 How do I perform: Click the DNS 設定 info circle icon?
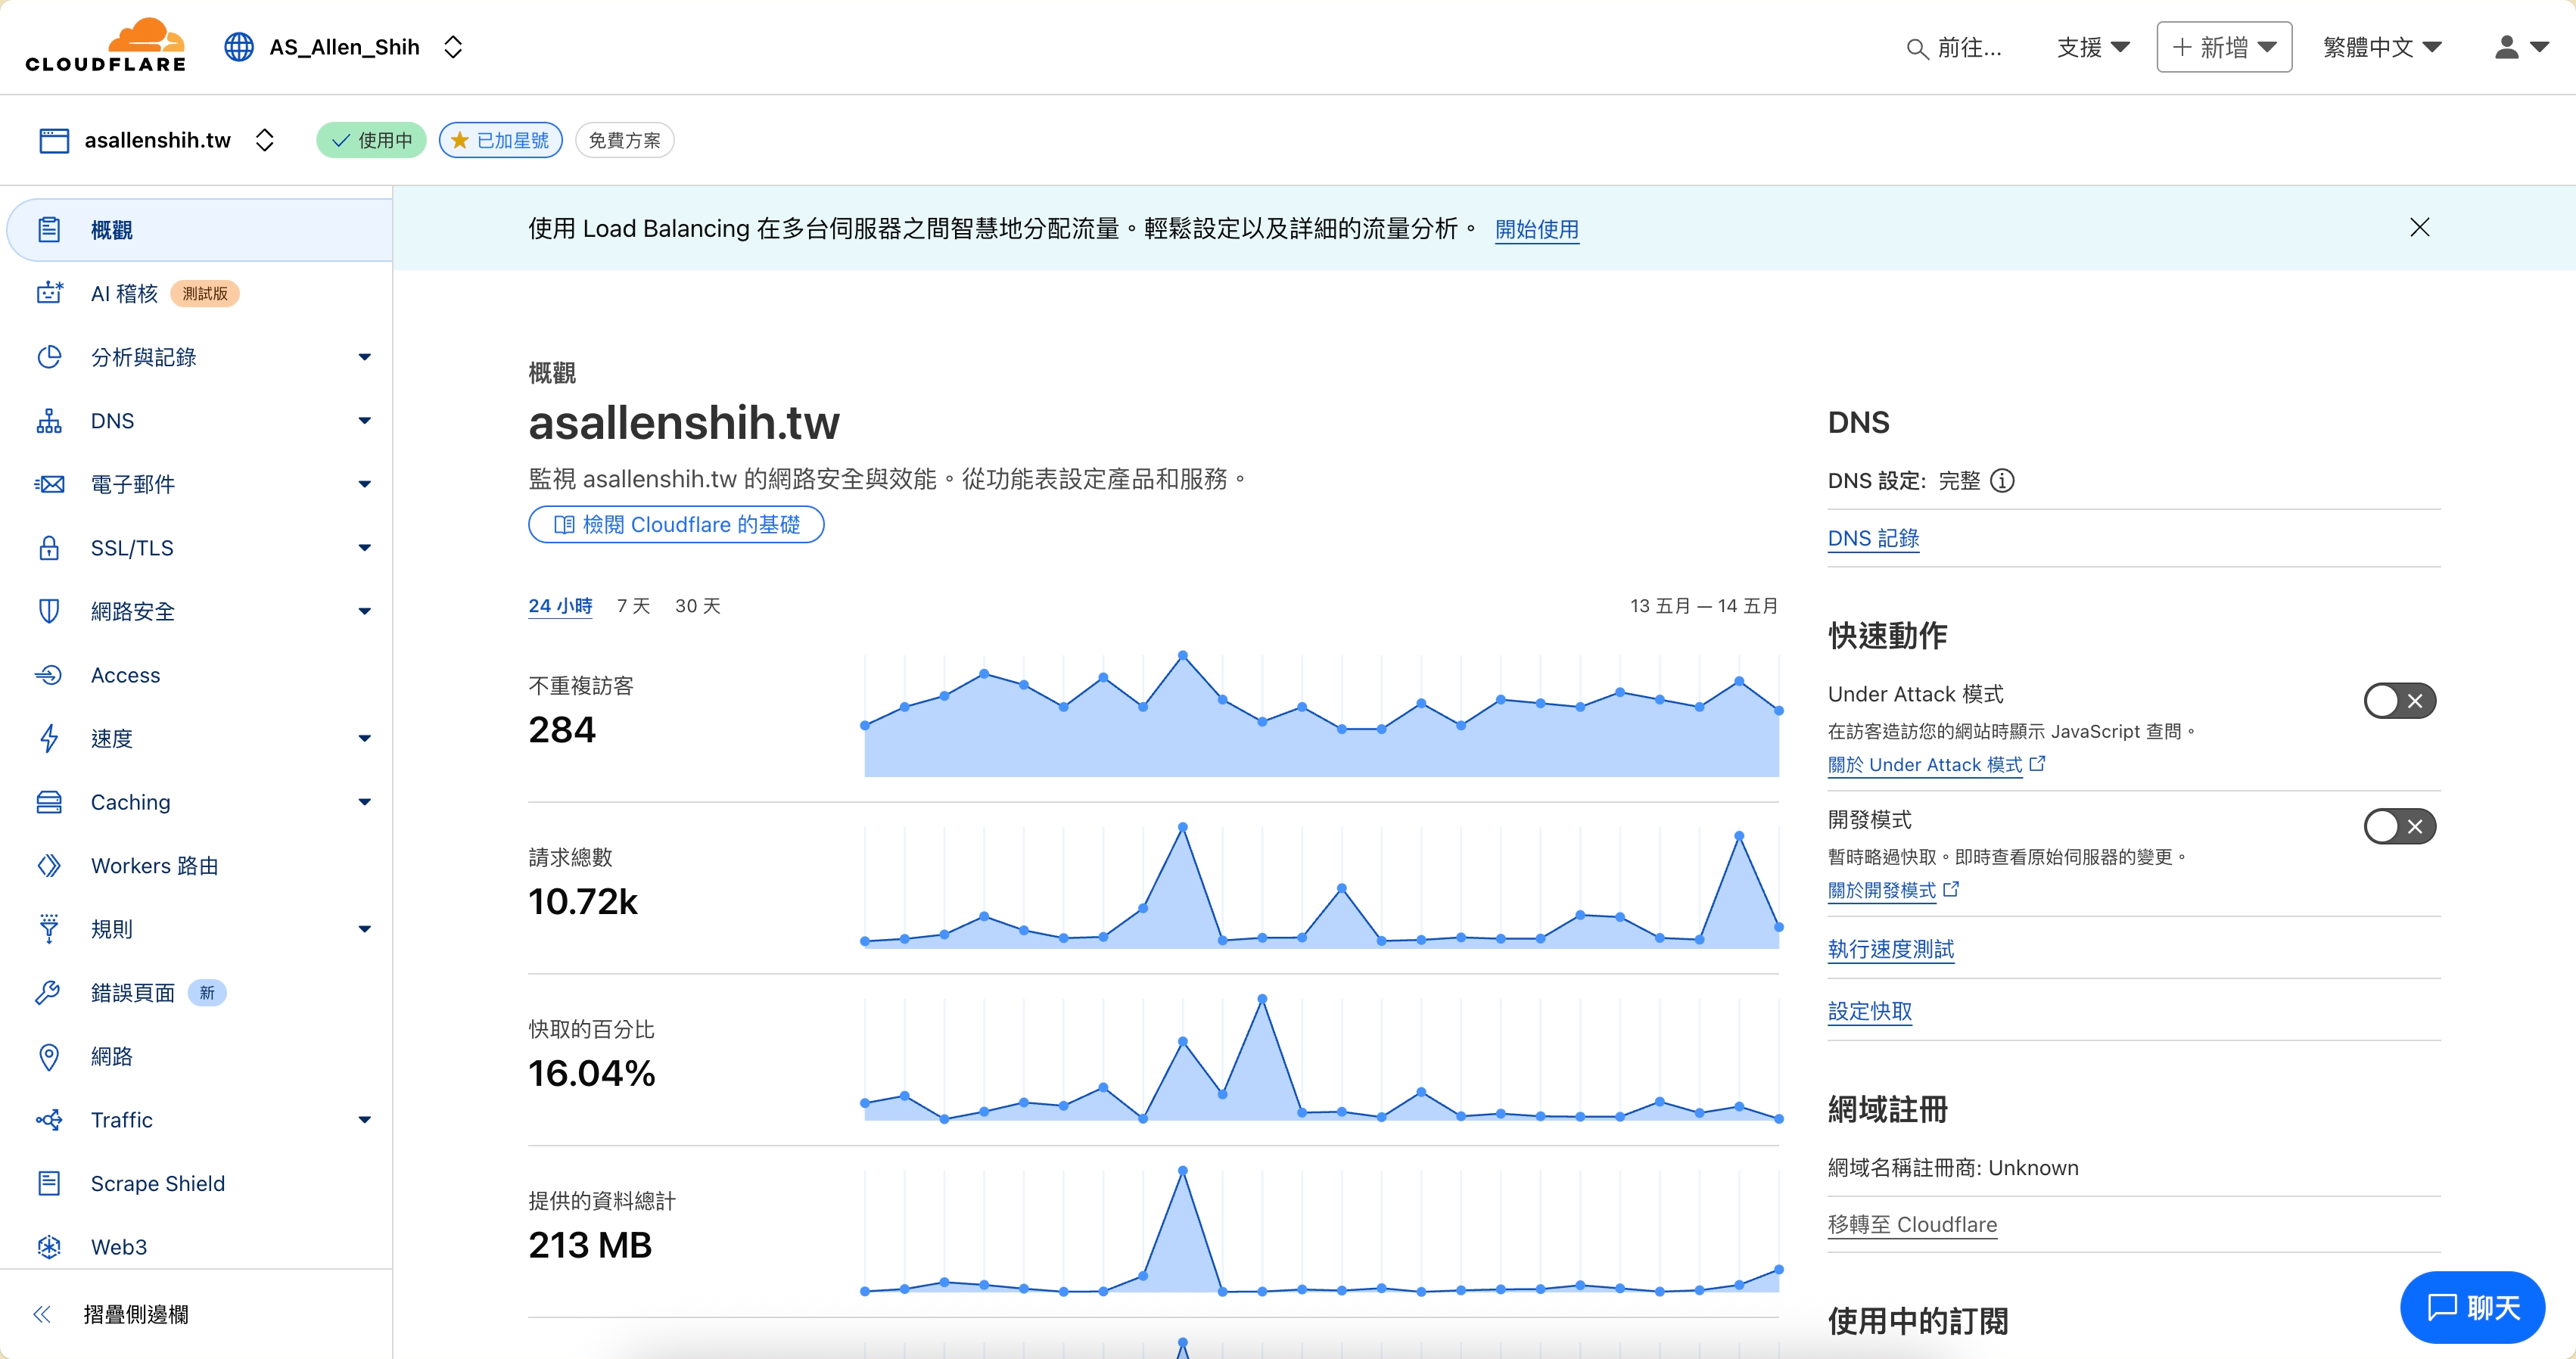pos(2002,481)
